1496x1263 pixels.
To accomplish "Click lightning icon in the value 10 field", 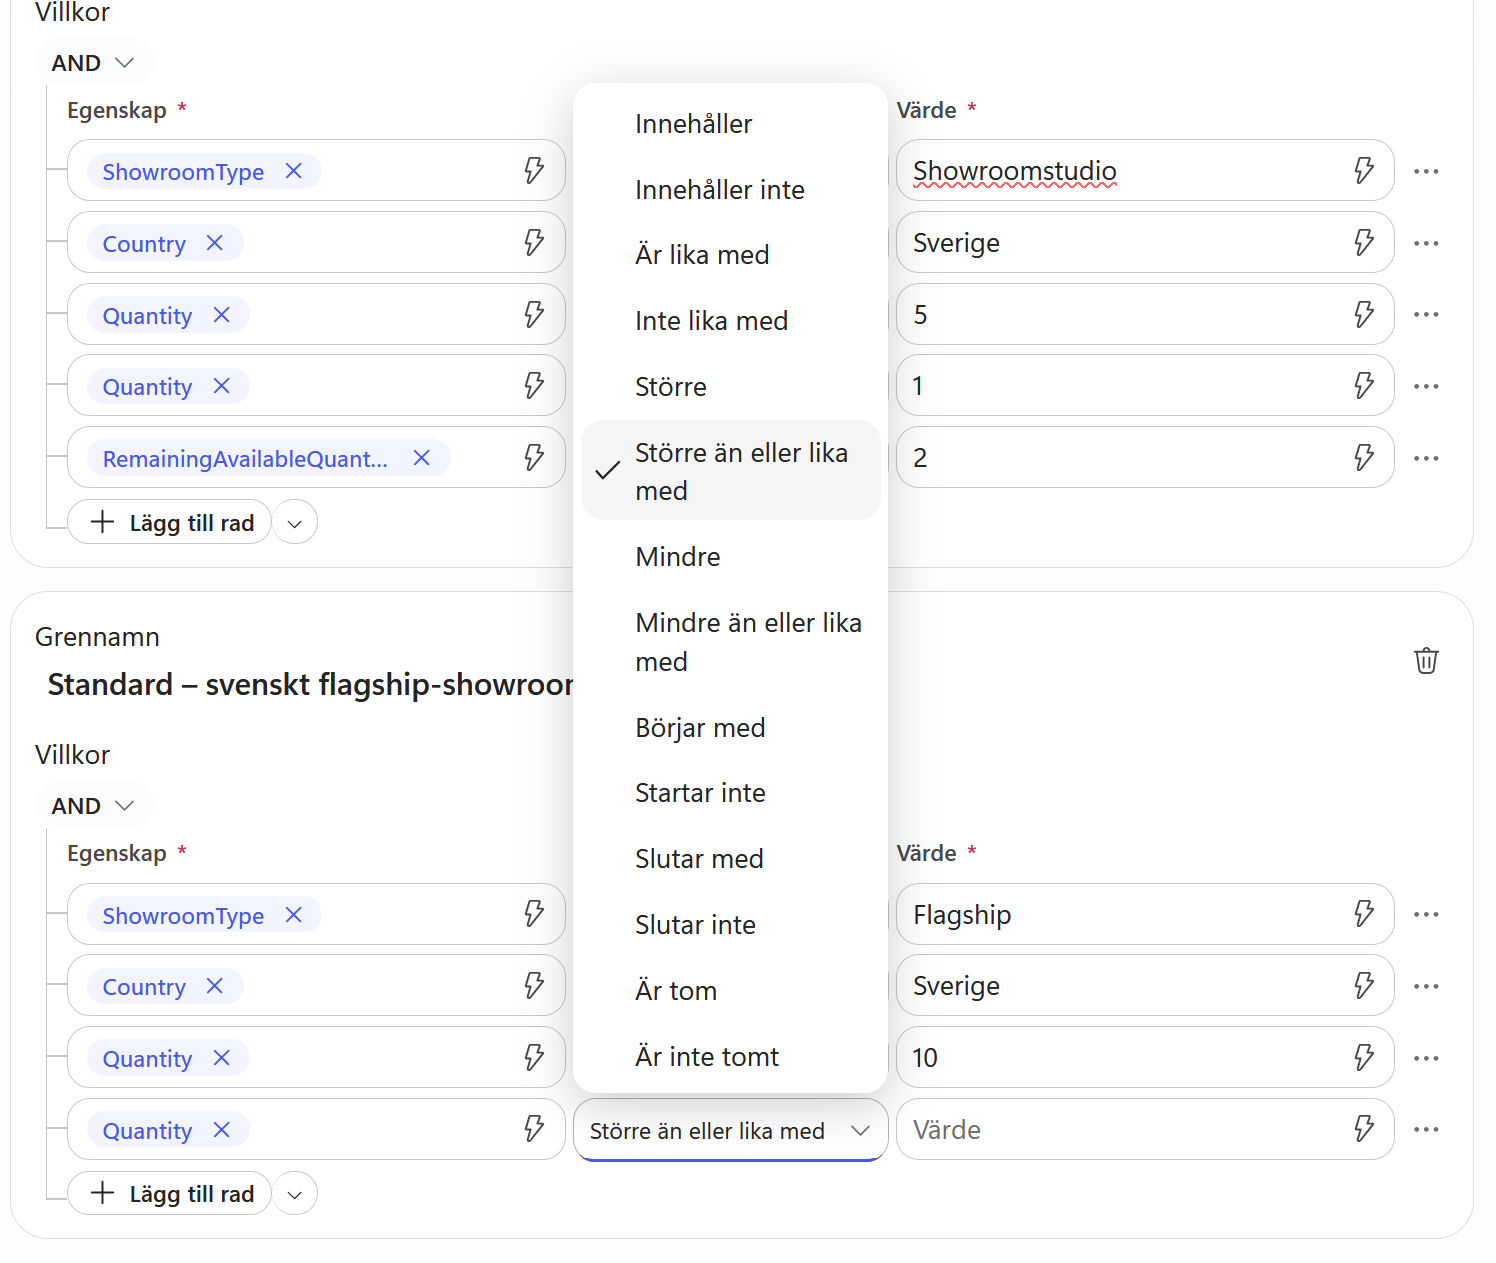I will [1364, 1057].
